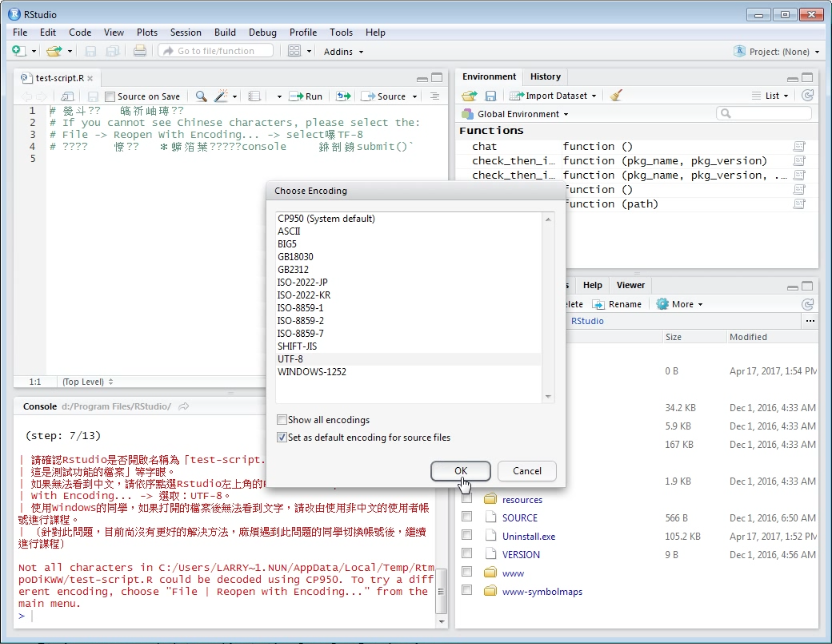The width and height of the screenshot is (832, 644).
Task: Switch to the Help tab in lower pane
Action: [593, 285]
